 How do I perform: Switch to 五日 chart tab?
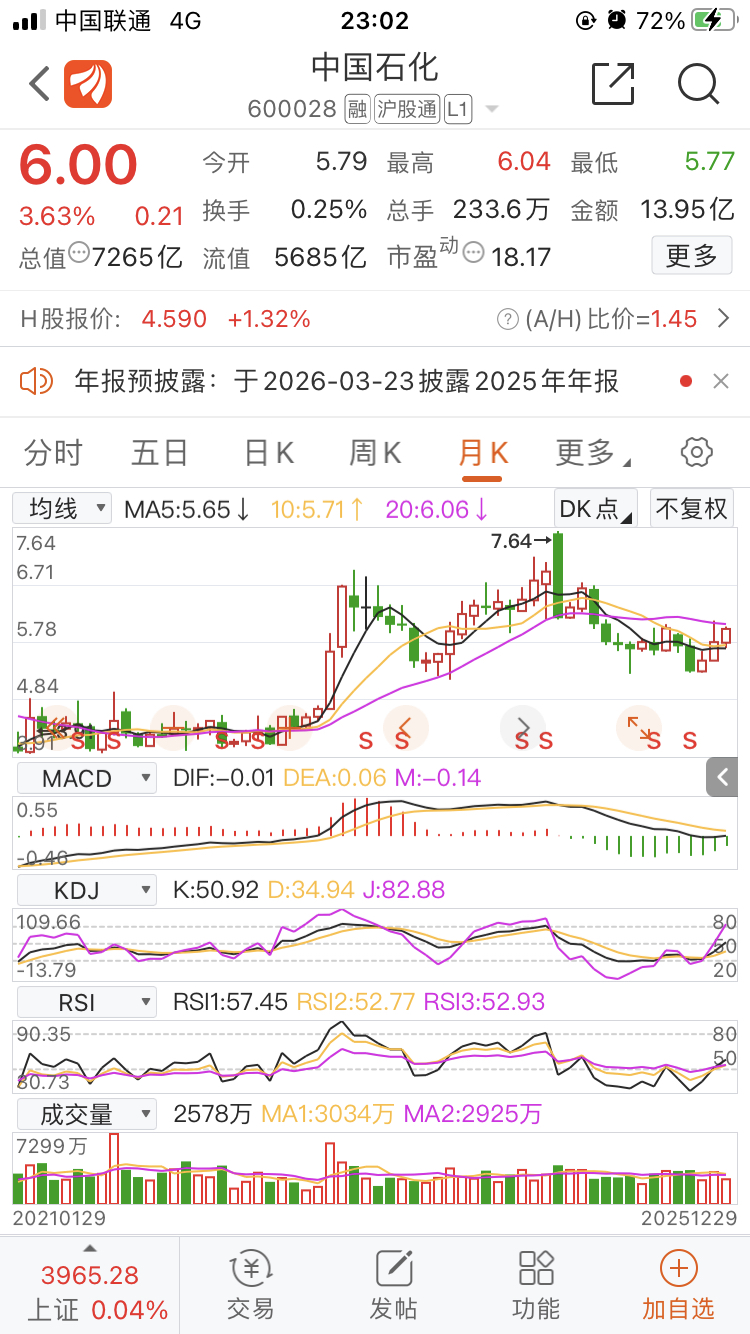tap(160, 453)
